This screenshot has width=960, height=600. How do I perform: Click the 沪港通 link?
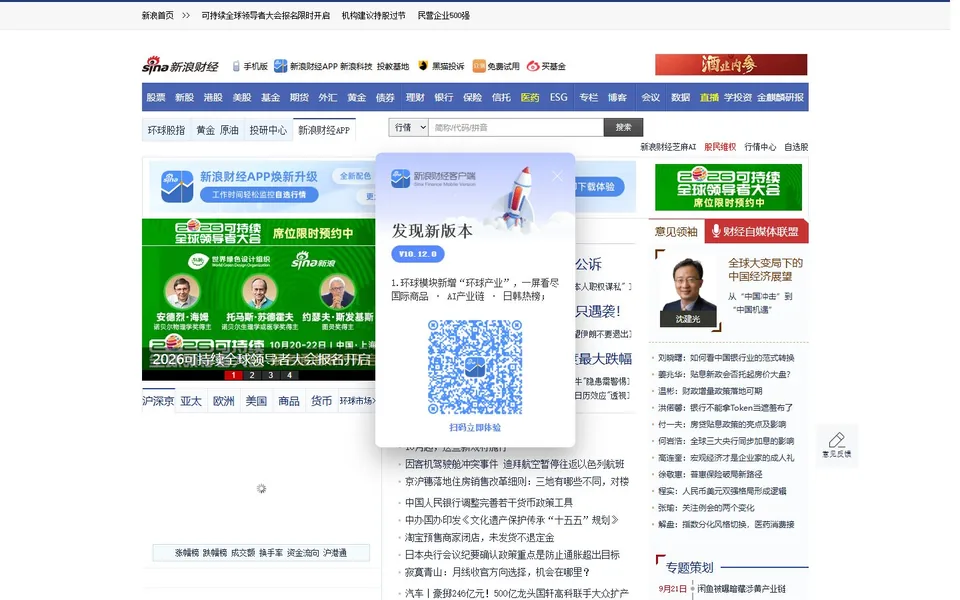[335, 553]
